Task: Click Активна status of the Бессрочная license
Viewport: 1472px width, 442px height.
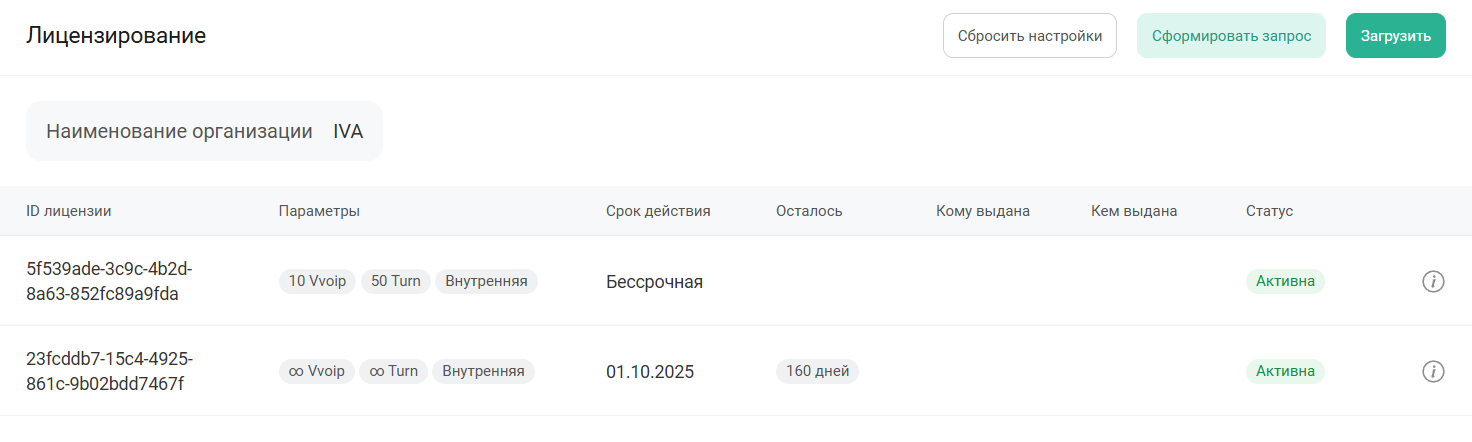Action: pos(1285,282)
